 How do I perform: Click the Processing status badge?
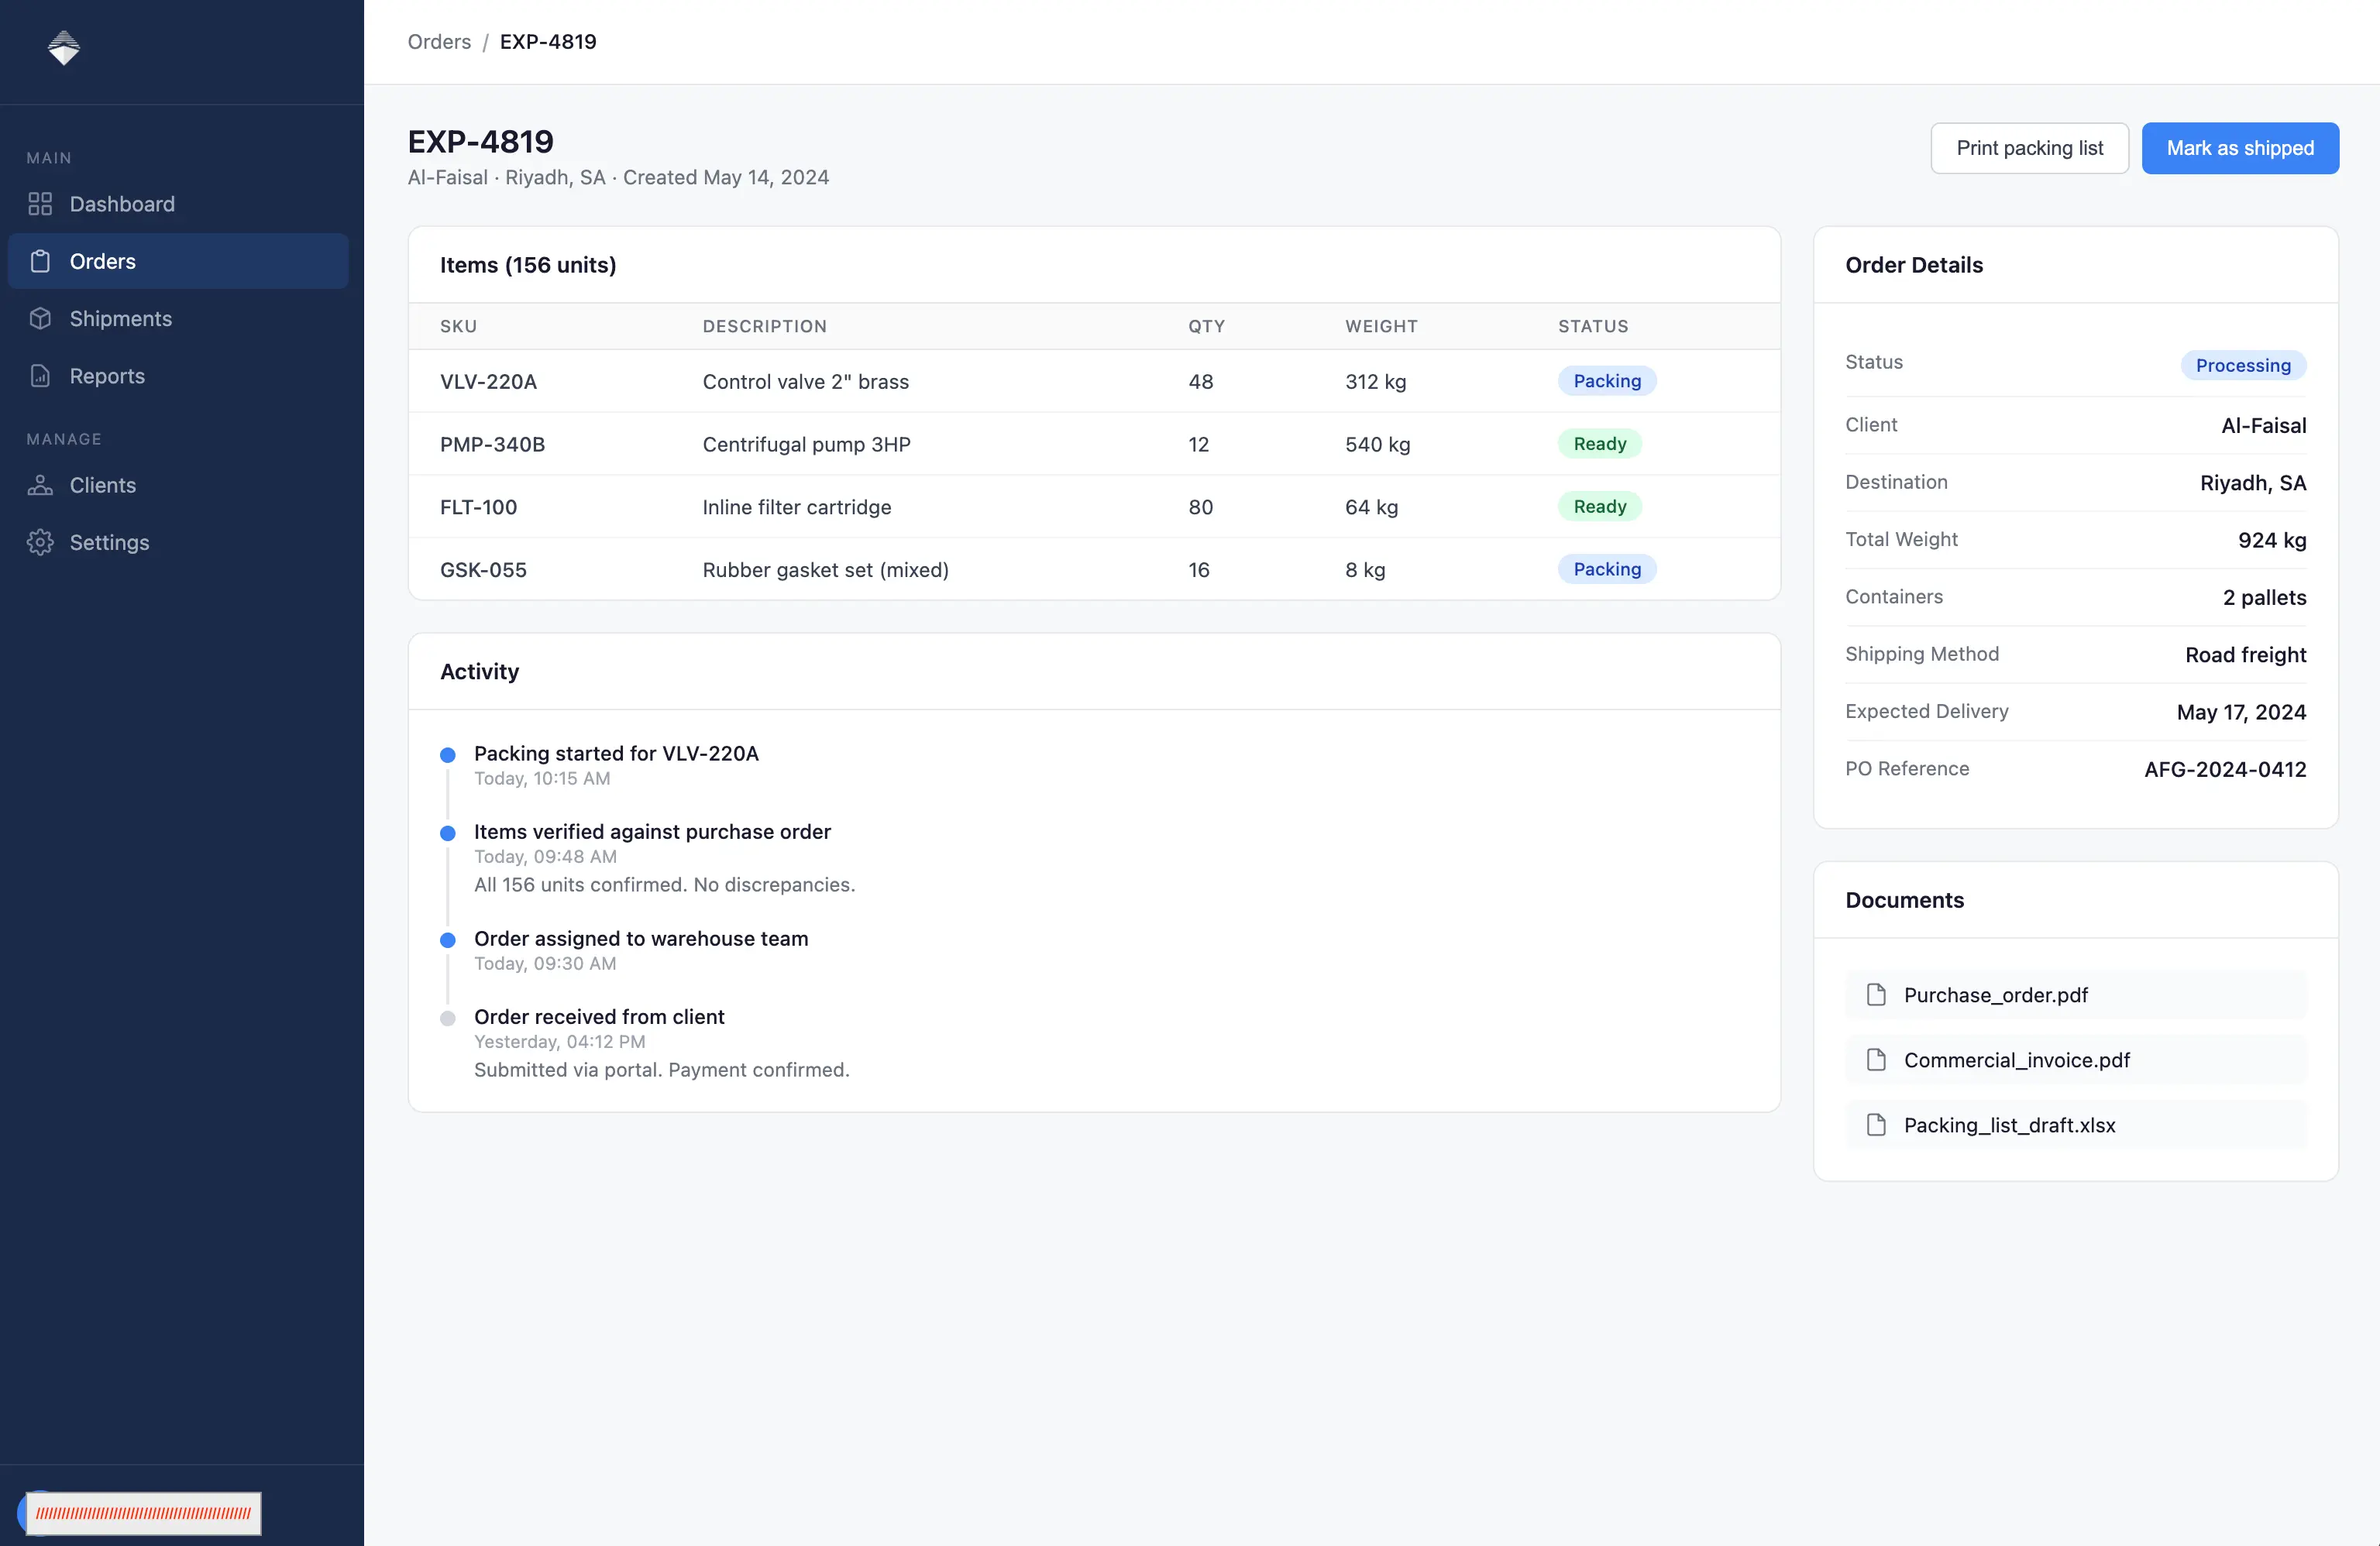[x=2243, y=365]
